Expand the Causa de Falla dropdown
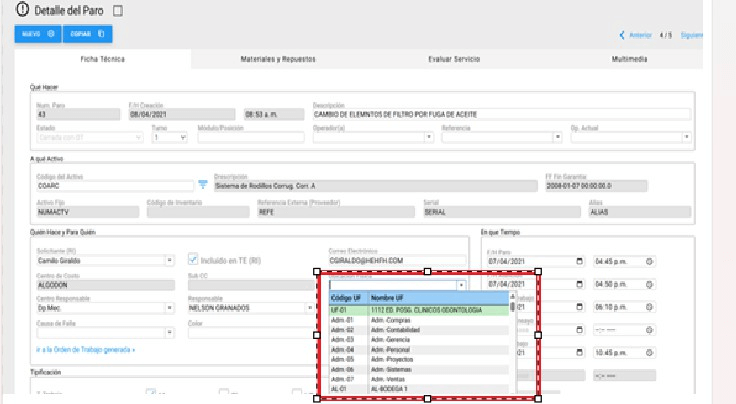736x404 pixels. (x=171, y=332)
